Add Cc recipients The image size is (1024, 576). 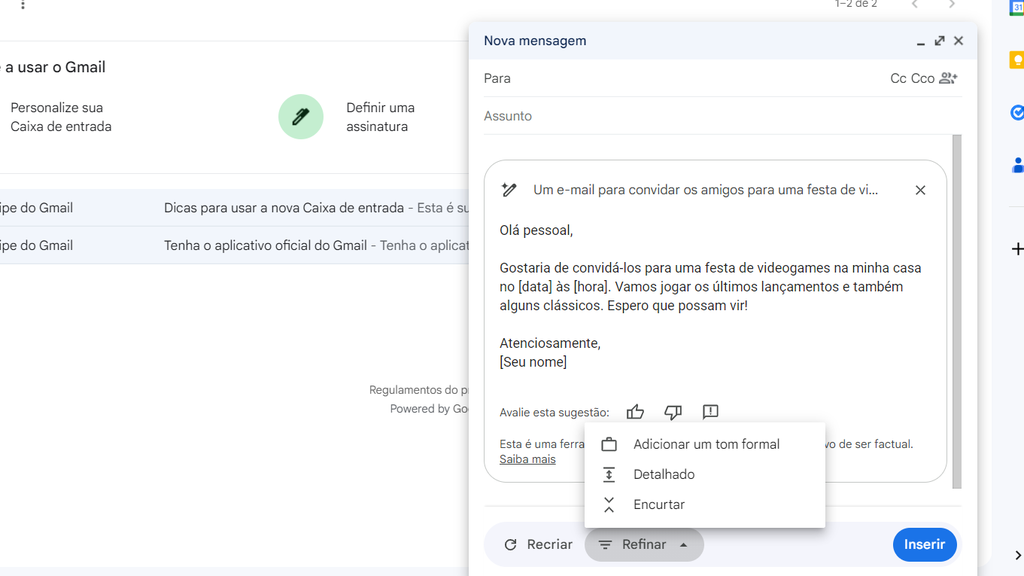click(x=898, y=78)
